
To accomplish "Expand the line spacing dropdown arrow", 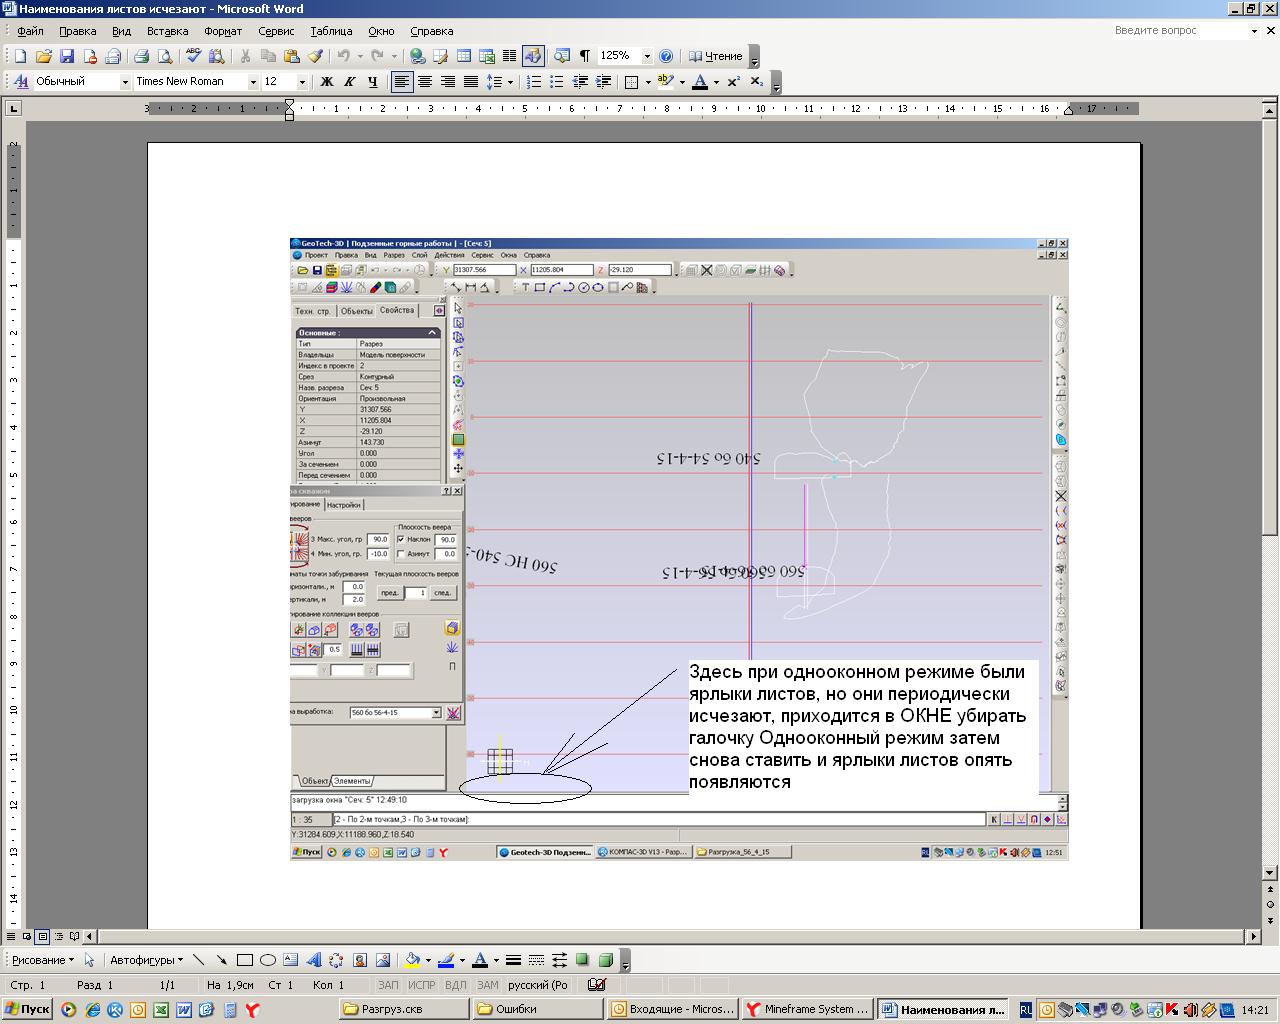I will coord(510,82).
